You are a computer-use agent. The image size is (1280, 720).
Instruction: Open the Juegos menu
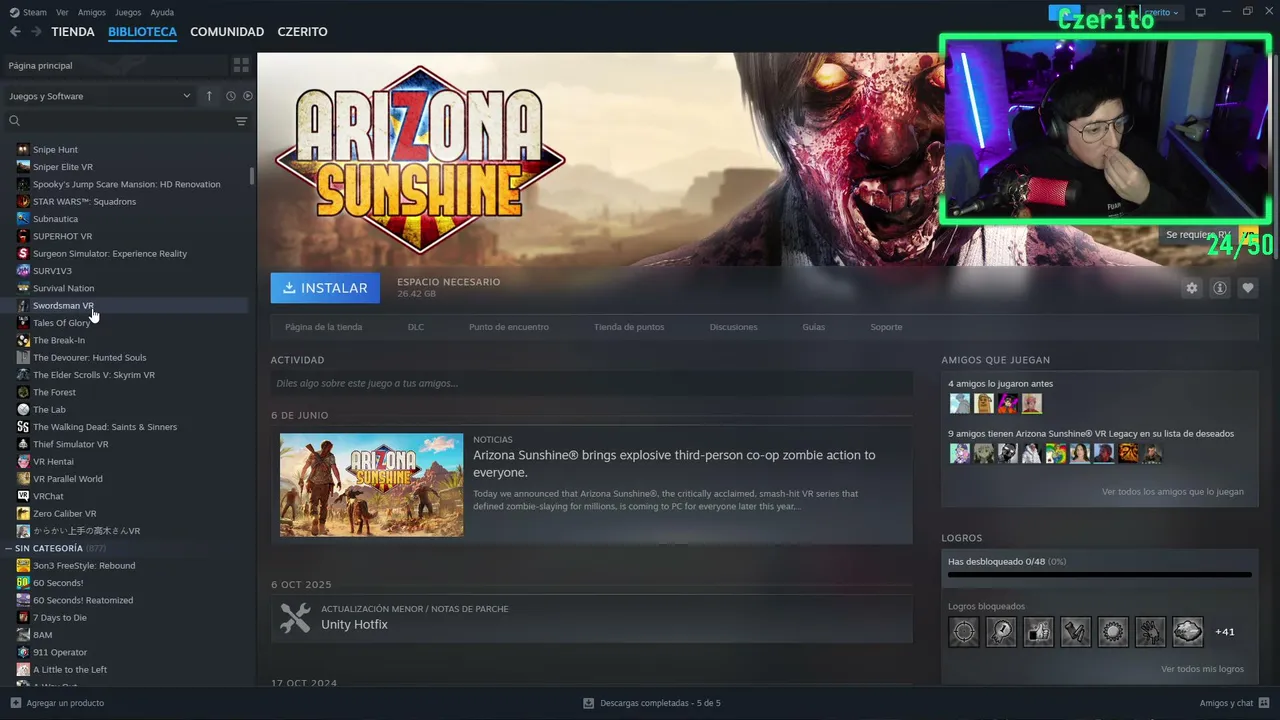coord(128,12)
